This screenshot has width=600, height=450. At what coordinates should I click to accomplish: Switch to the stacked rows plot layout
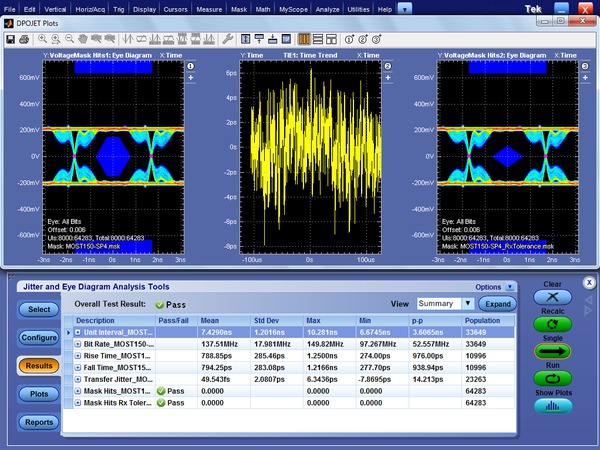(318, 39)
